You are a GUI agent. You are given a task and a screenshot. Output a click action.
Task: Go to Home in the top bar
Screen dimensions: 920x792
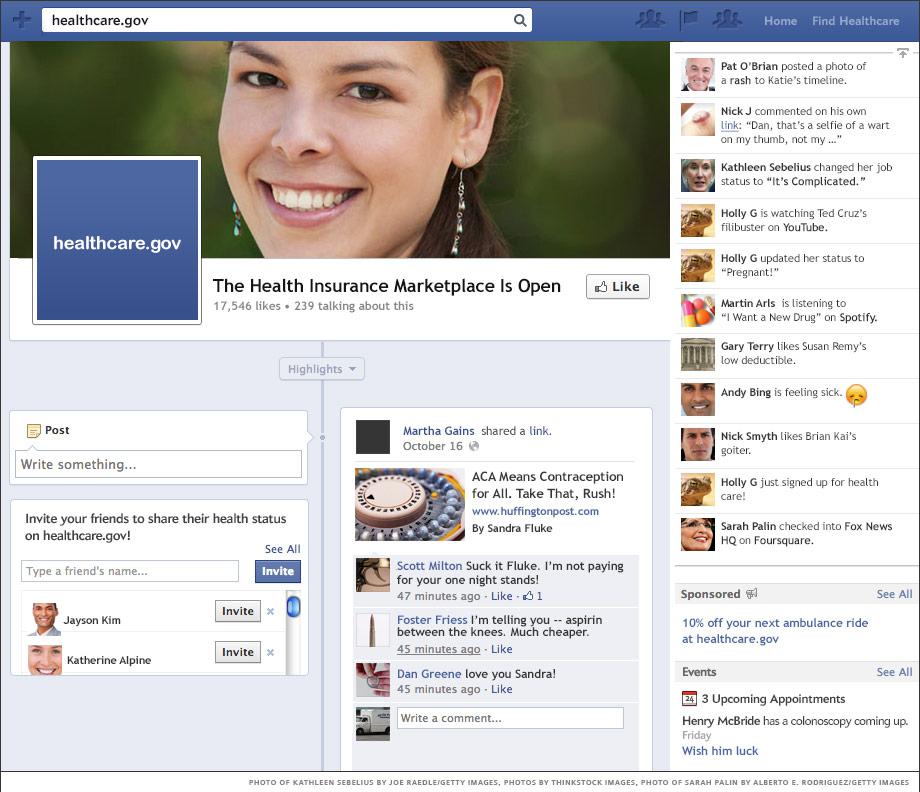click(780, 21)
